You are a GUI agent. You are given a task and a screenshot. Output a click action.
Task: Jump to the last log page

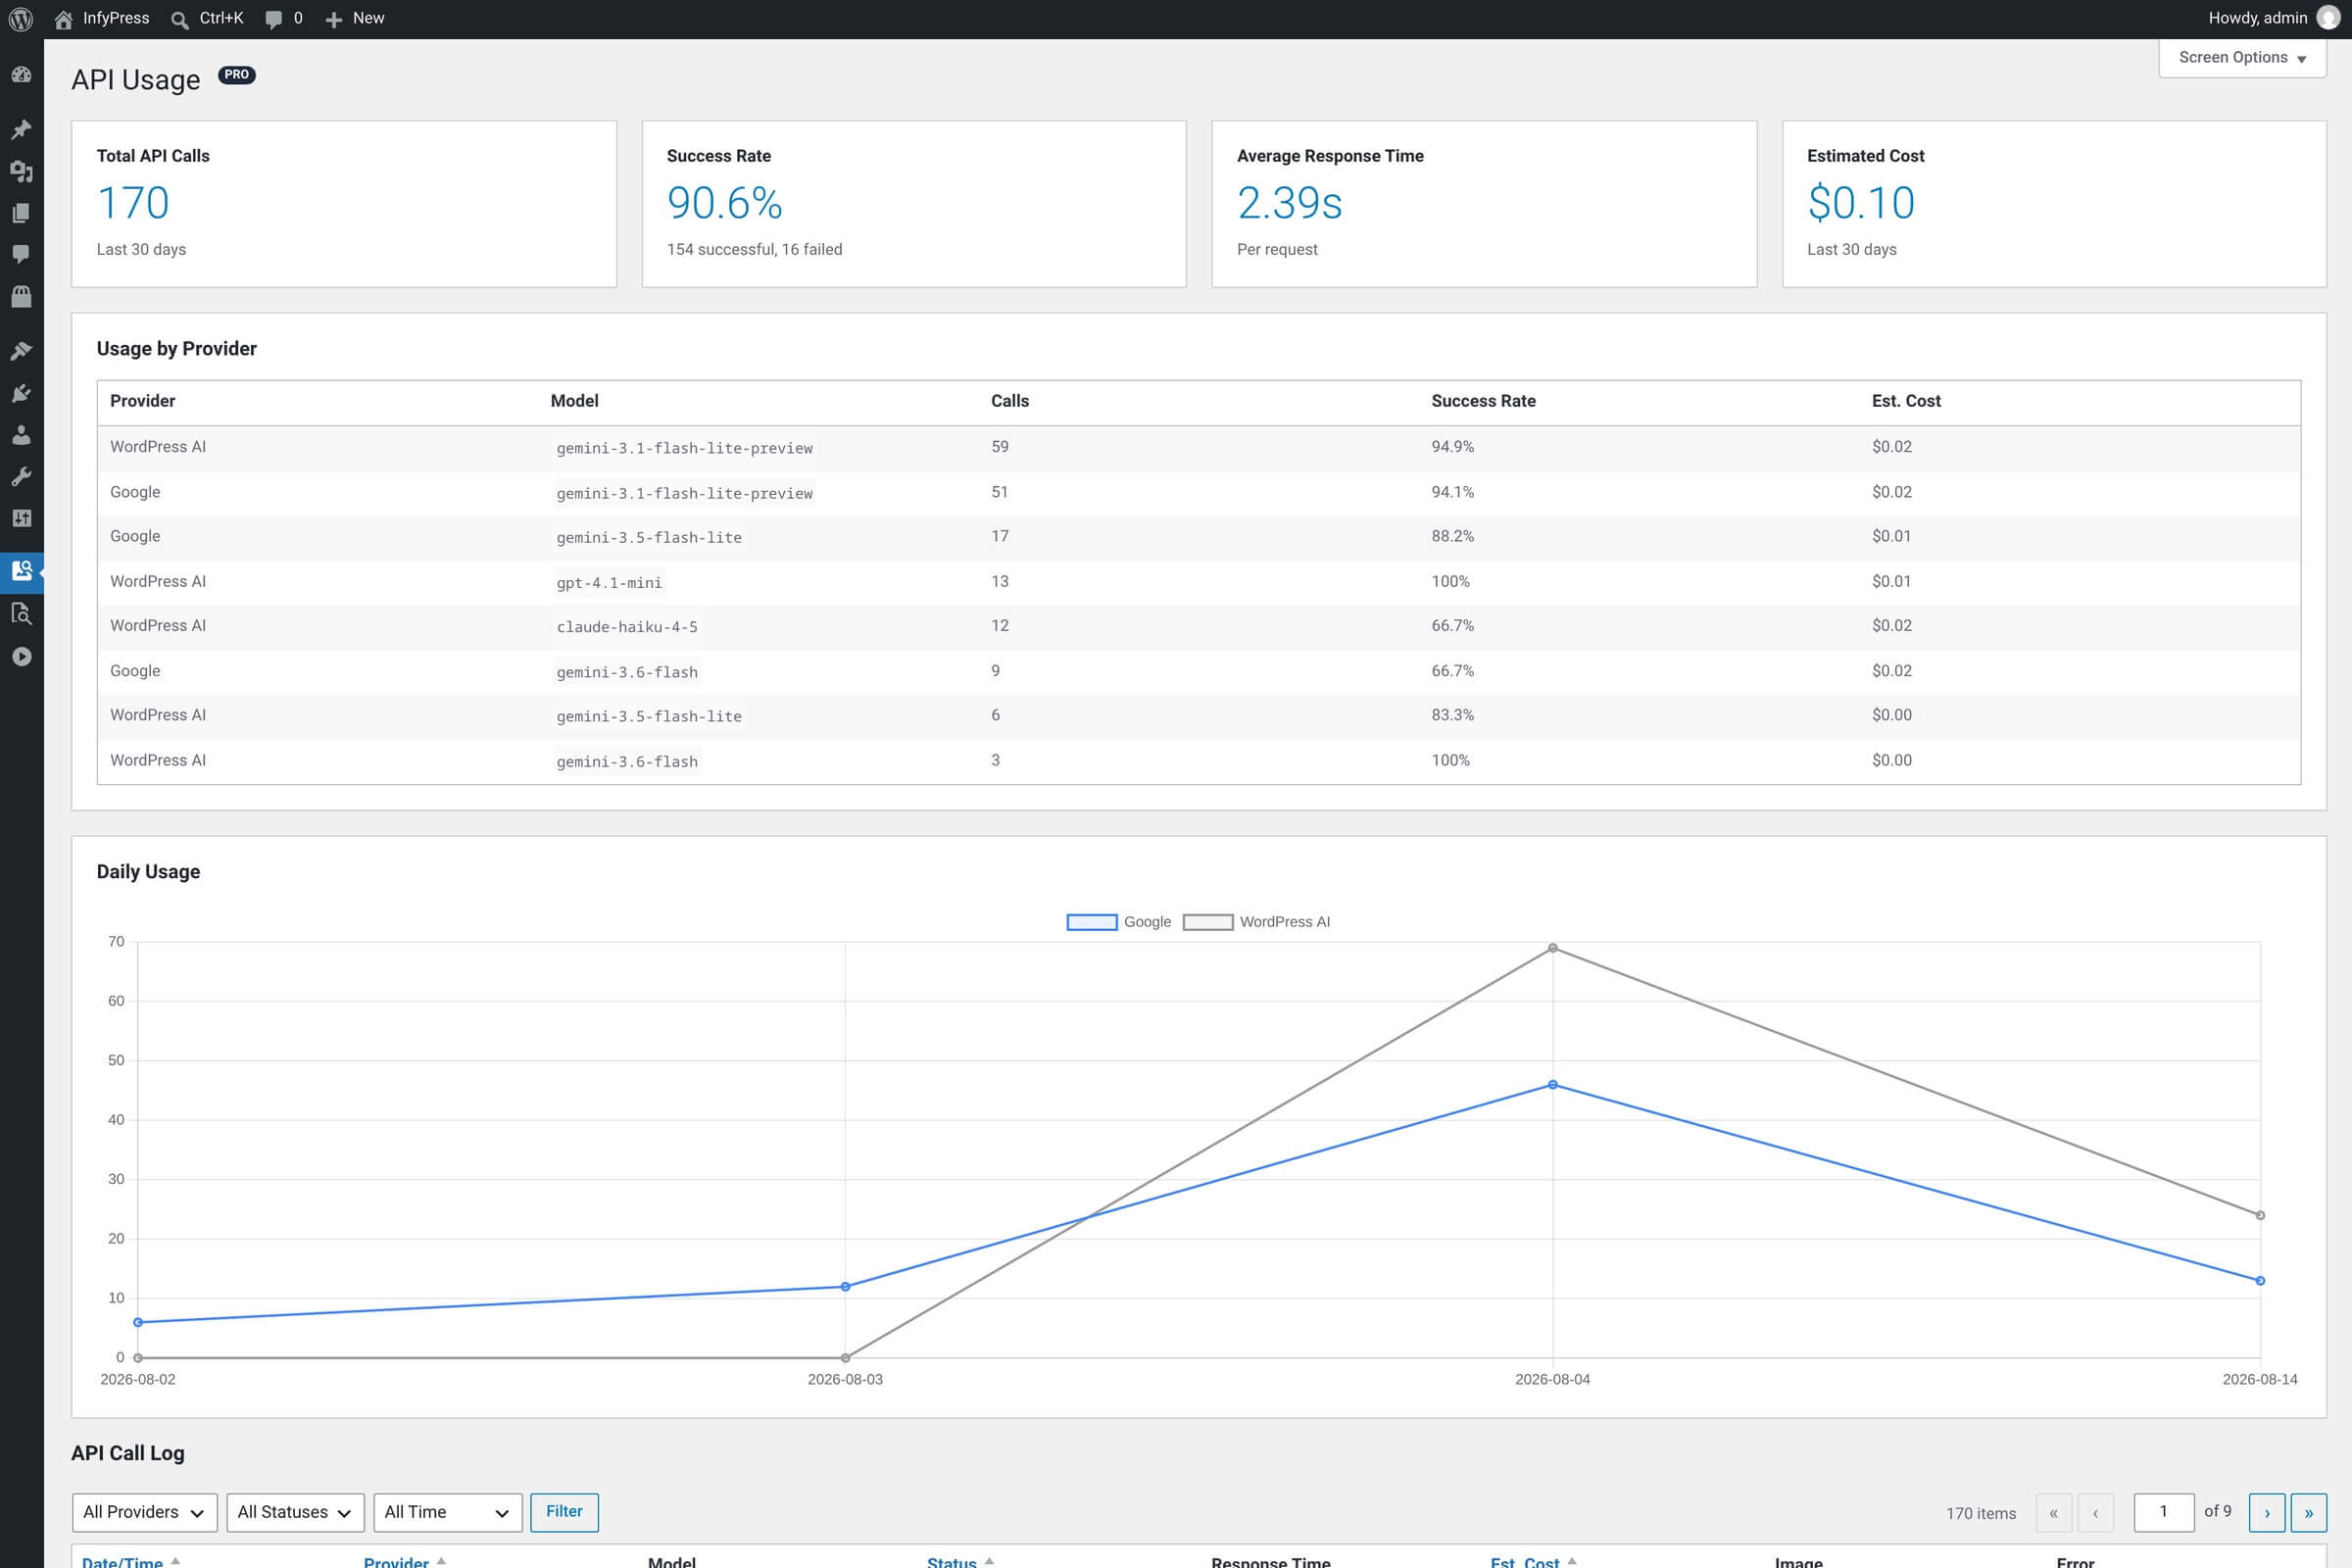(x=2308, y=1513)
